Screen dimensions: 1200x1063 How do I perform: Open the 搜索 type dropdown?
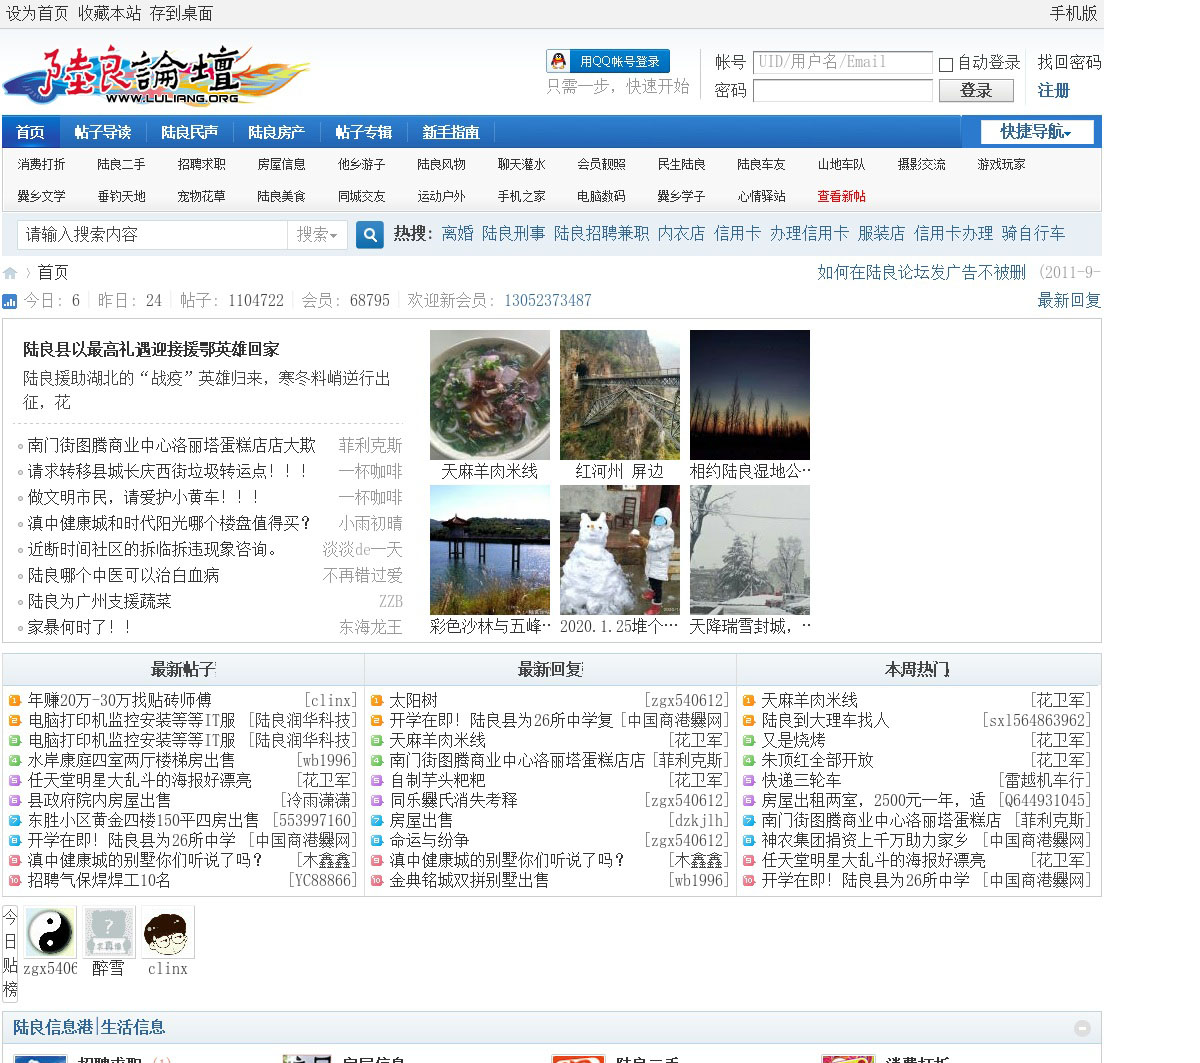click(317, 235)
